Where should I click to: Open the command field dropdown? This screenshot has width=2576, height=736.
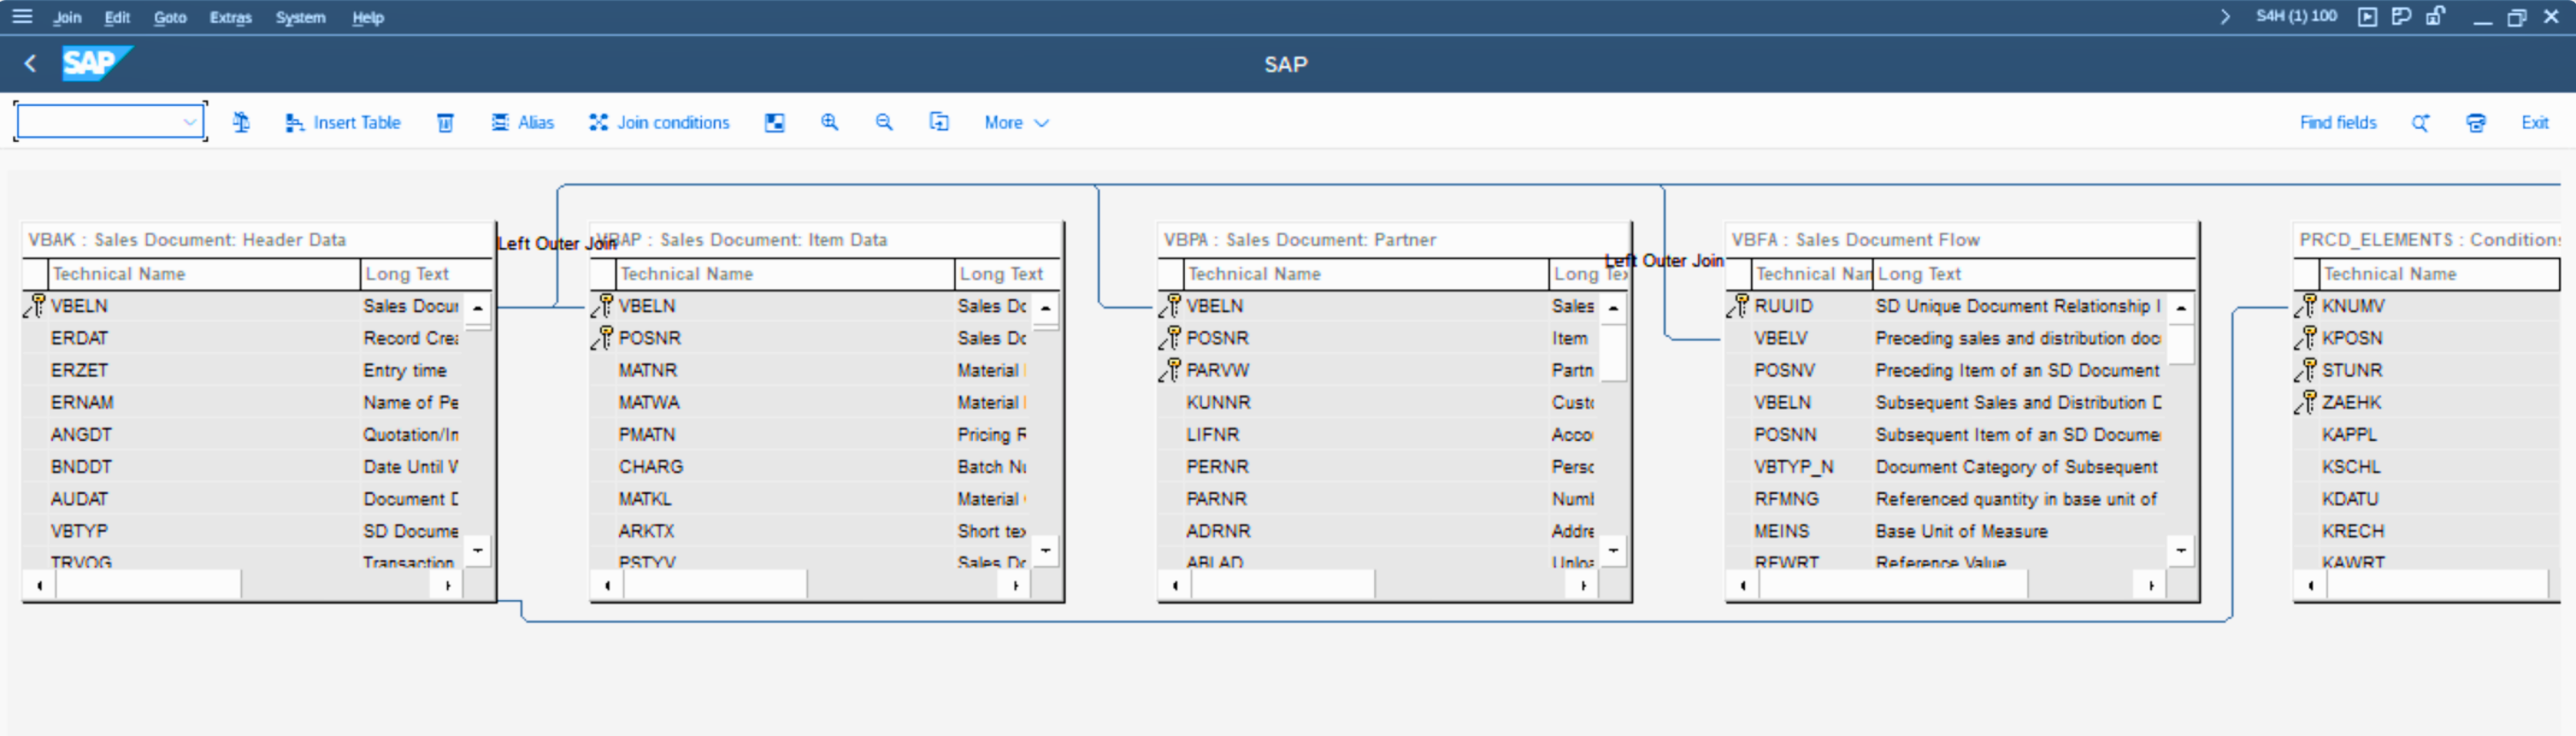click(x=189, y=122)
